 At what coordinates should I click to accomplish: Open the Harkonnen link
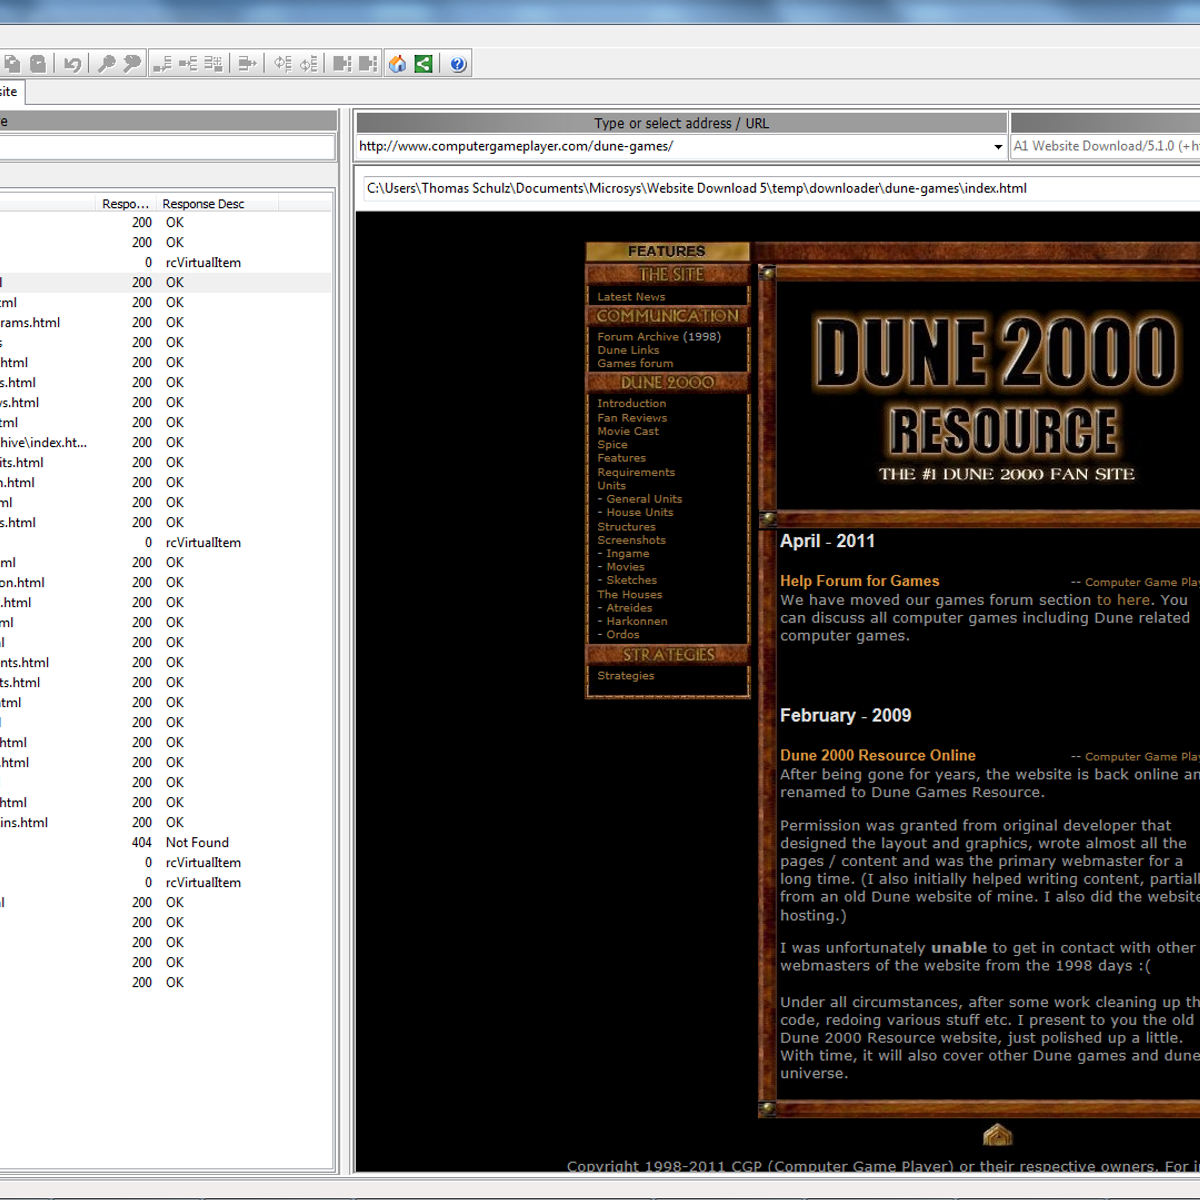point(637,621)
